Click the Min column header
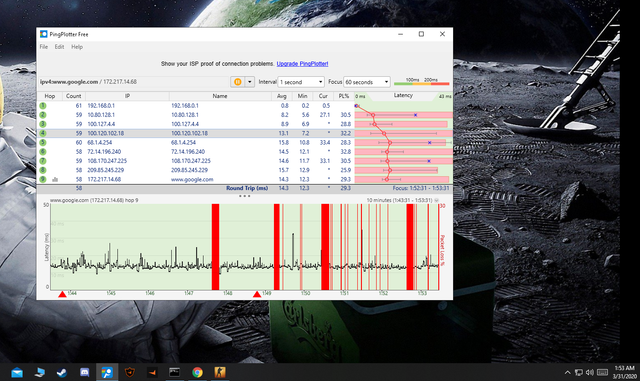Screen dimensions: 640x381 coord(302,96)
